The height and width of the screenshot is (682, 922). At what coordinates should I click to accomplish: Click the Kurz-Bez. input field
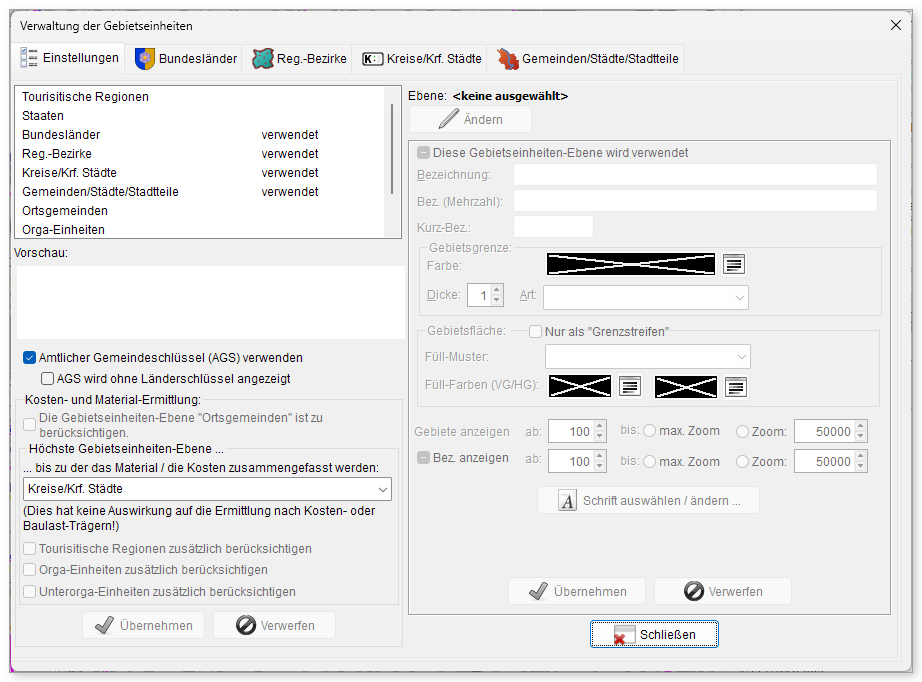click(x=553, y=227)
